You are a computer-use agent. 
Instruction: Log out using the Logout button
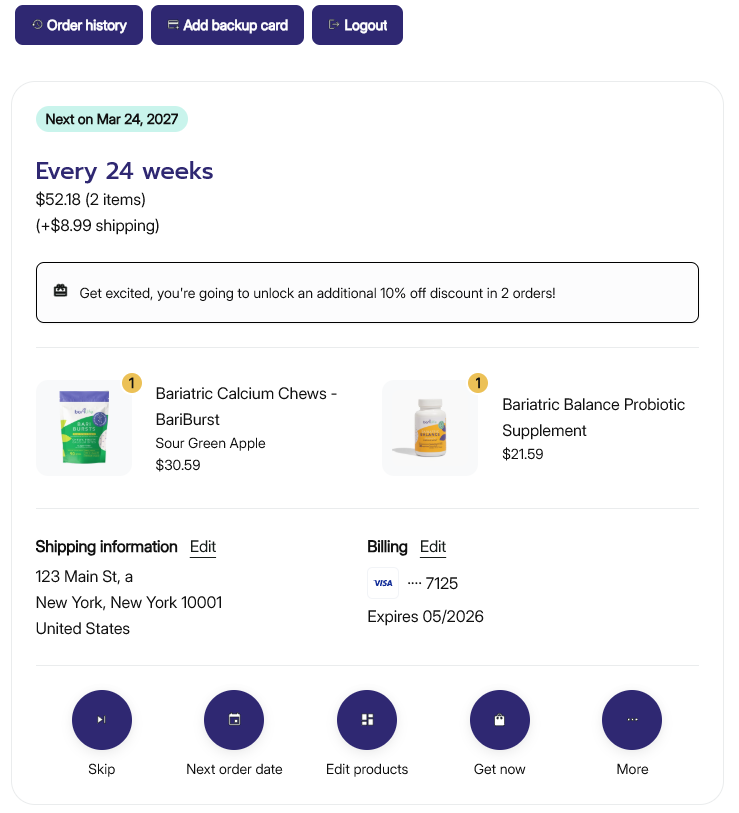357,25
